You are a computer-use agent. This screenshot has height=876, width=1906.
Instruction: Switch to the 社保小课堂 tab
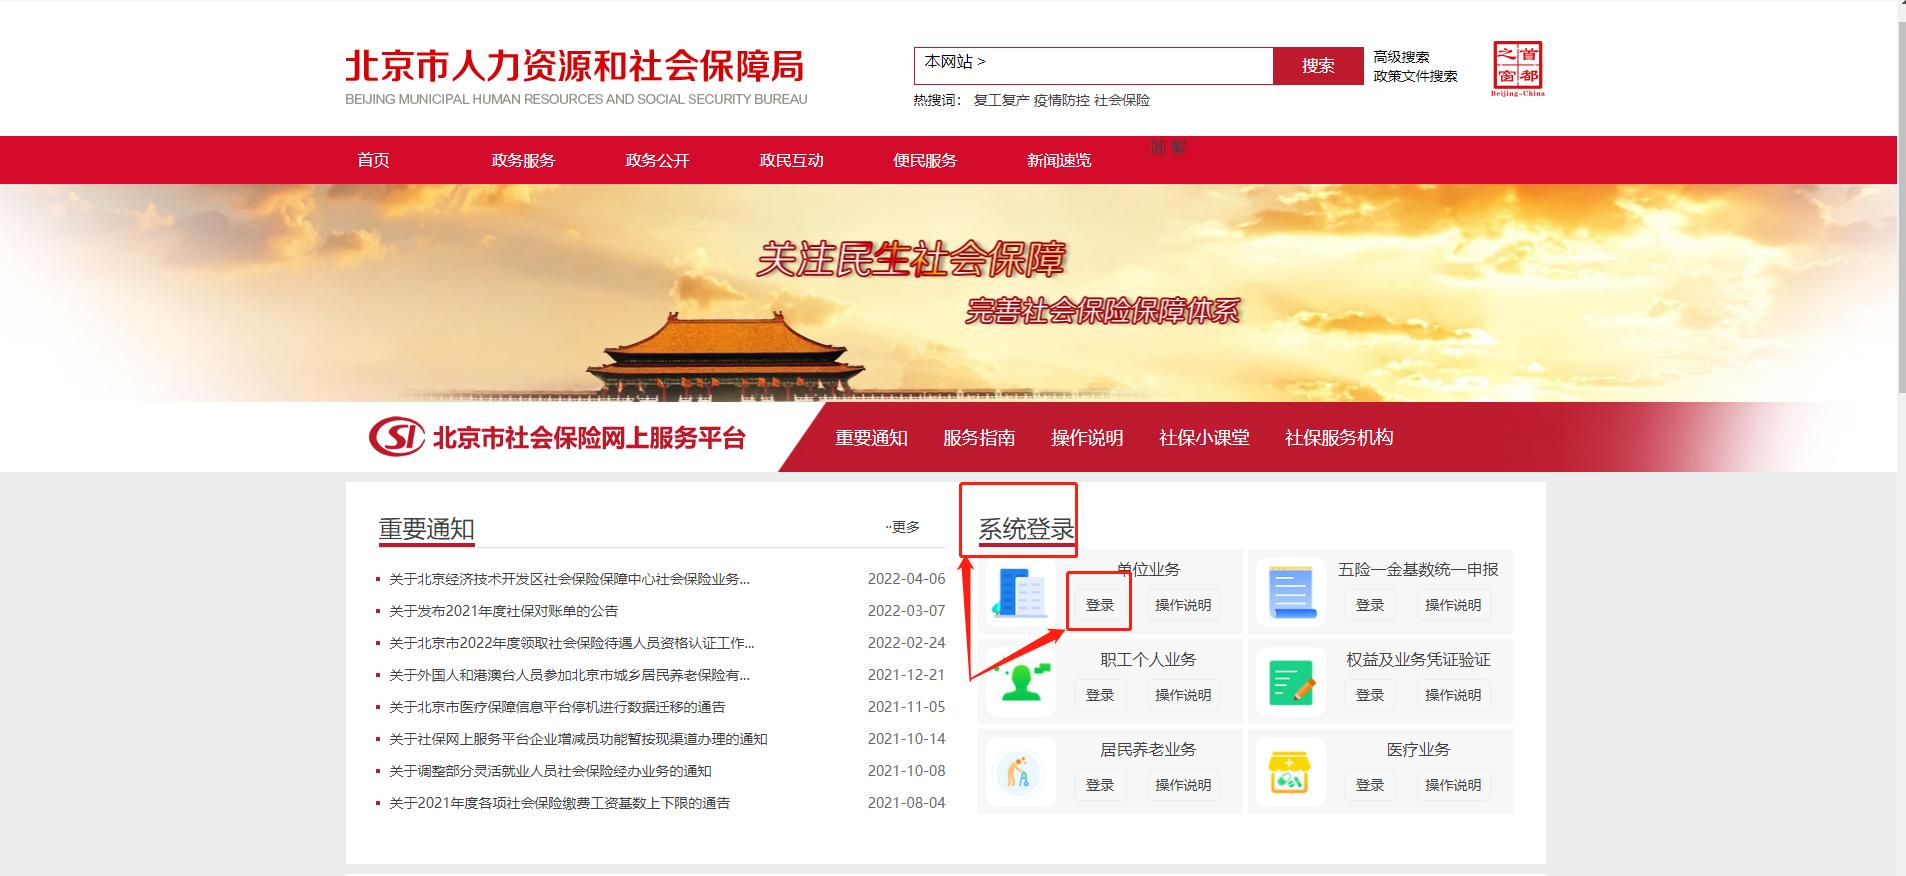click(1204, 438)
